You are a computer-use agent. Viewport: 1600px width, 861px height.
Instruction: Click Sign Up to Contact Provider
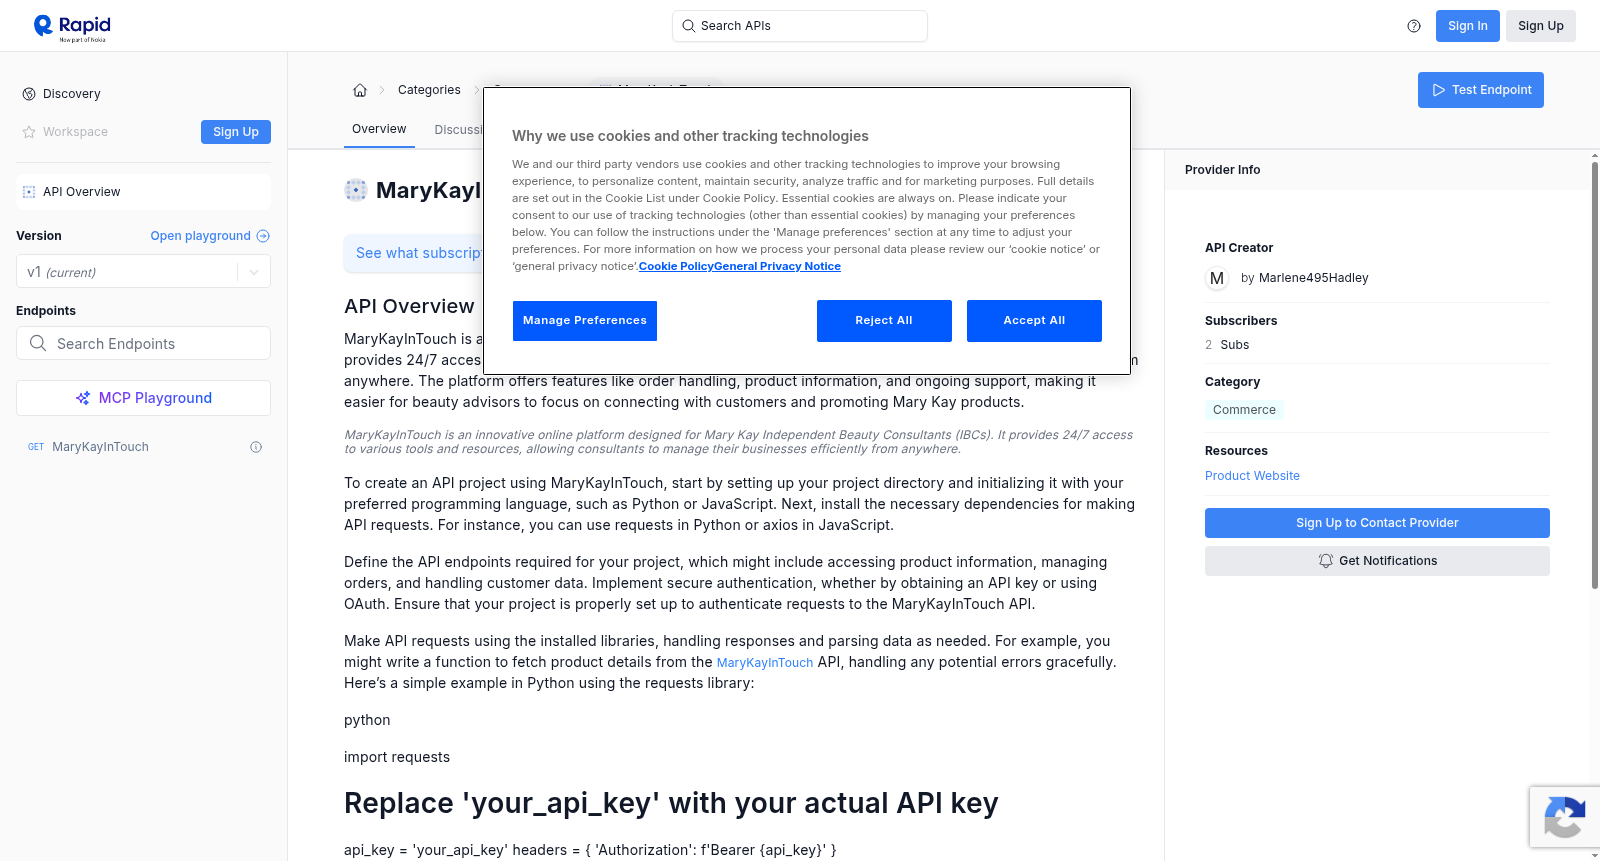(1377, 523)
